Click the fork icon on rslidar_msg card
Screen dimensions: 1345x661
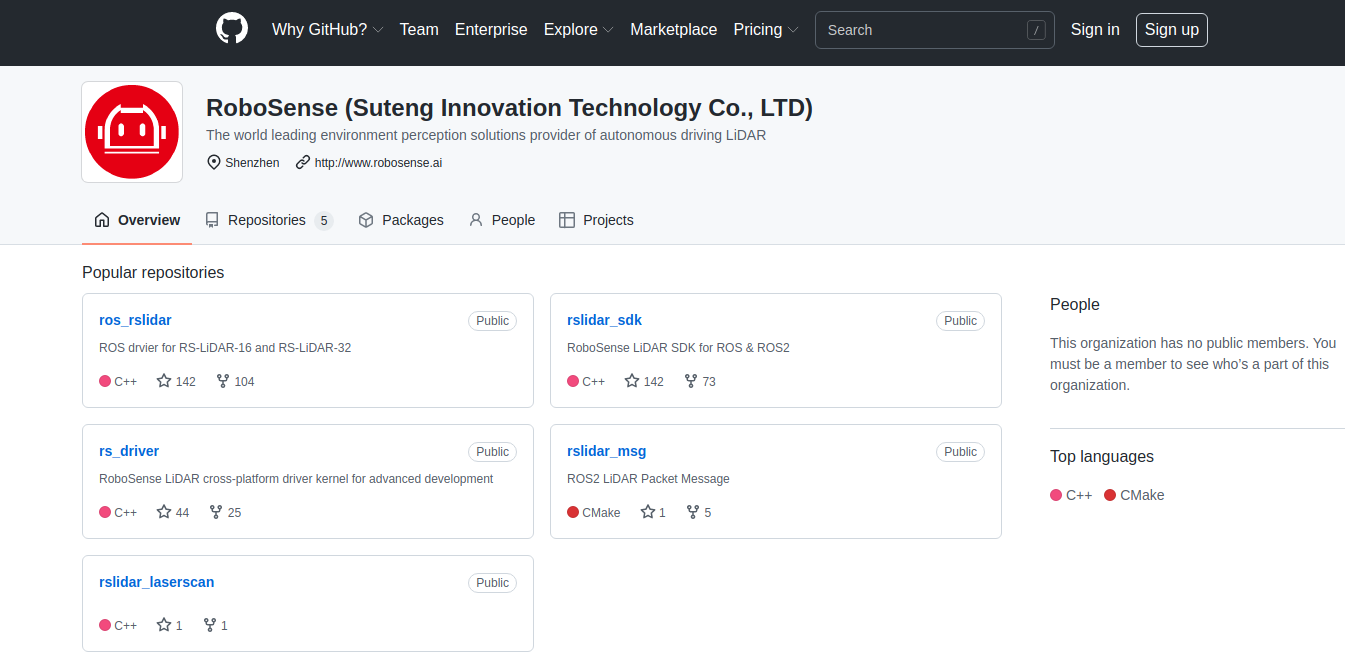[693, 512]
